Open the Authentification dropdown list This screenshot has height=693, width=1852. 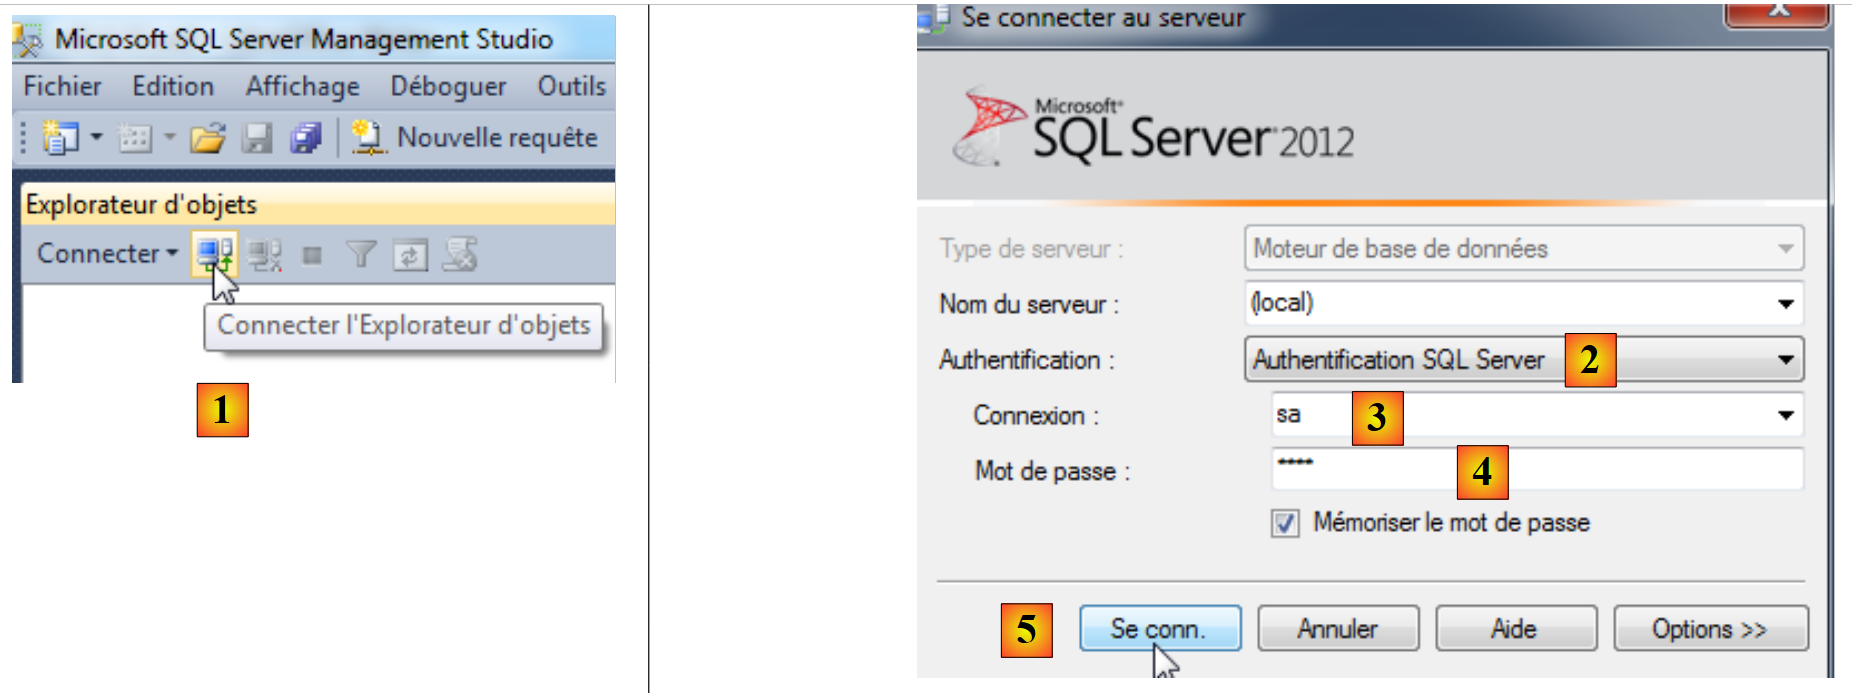point(1785,360)
